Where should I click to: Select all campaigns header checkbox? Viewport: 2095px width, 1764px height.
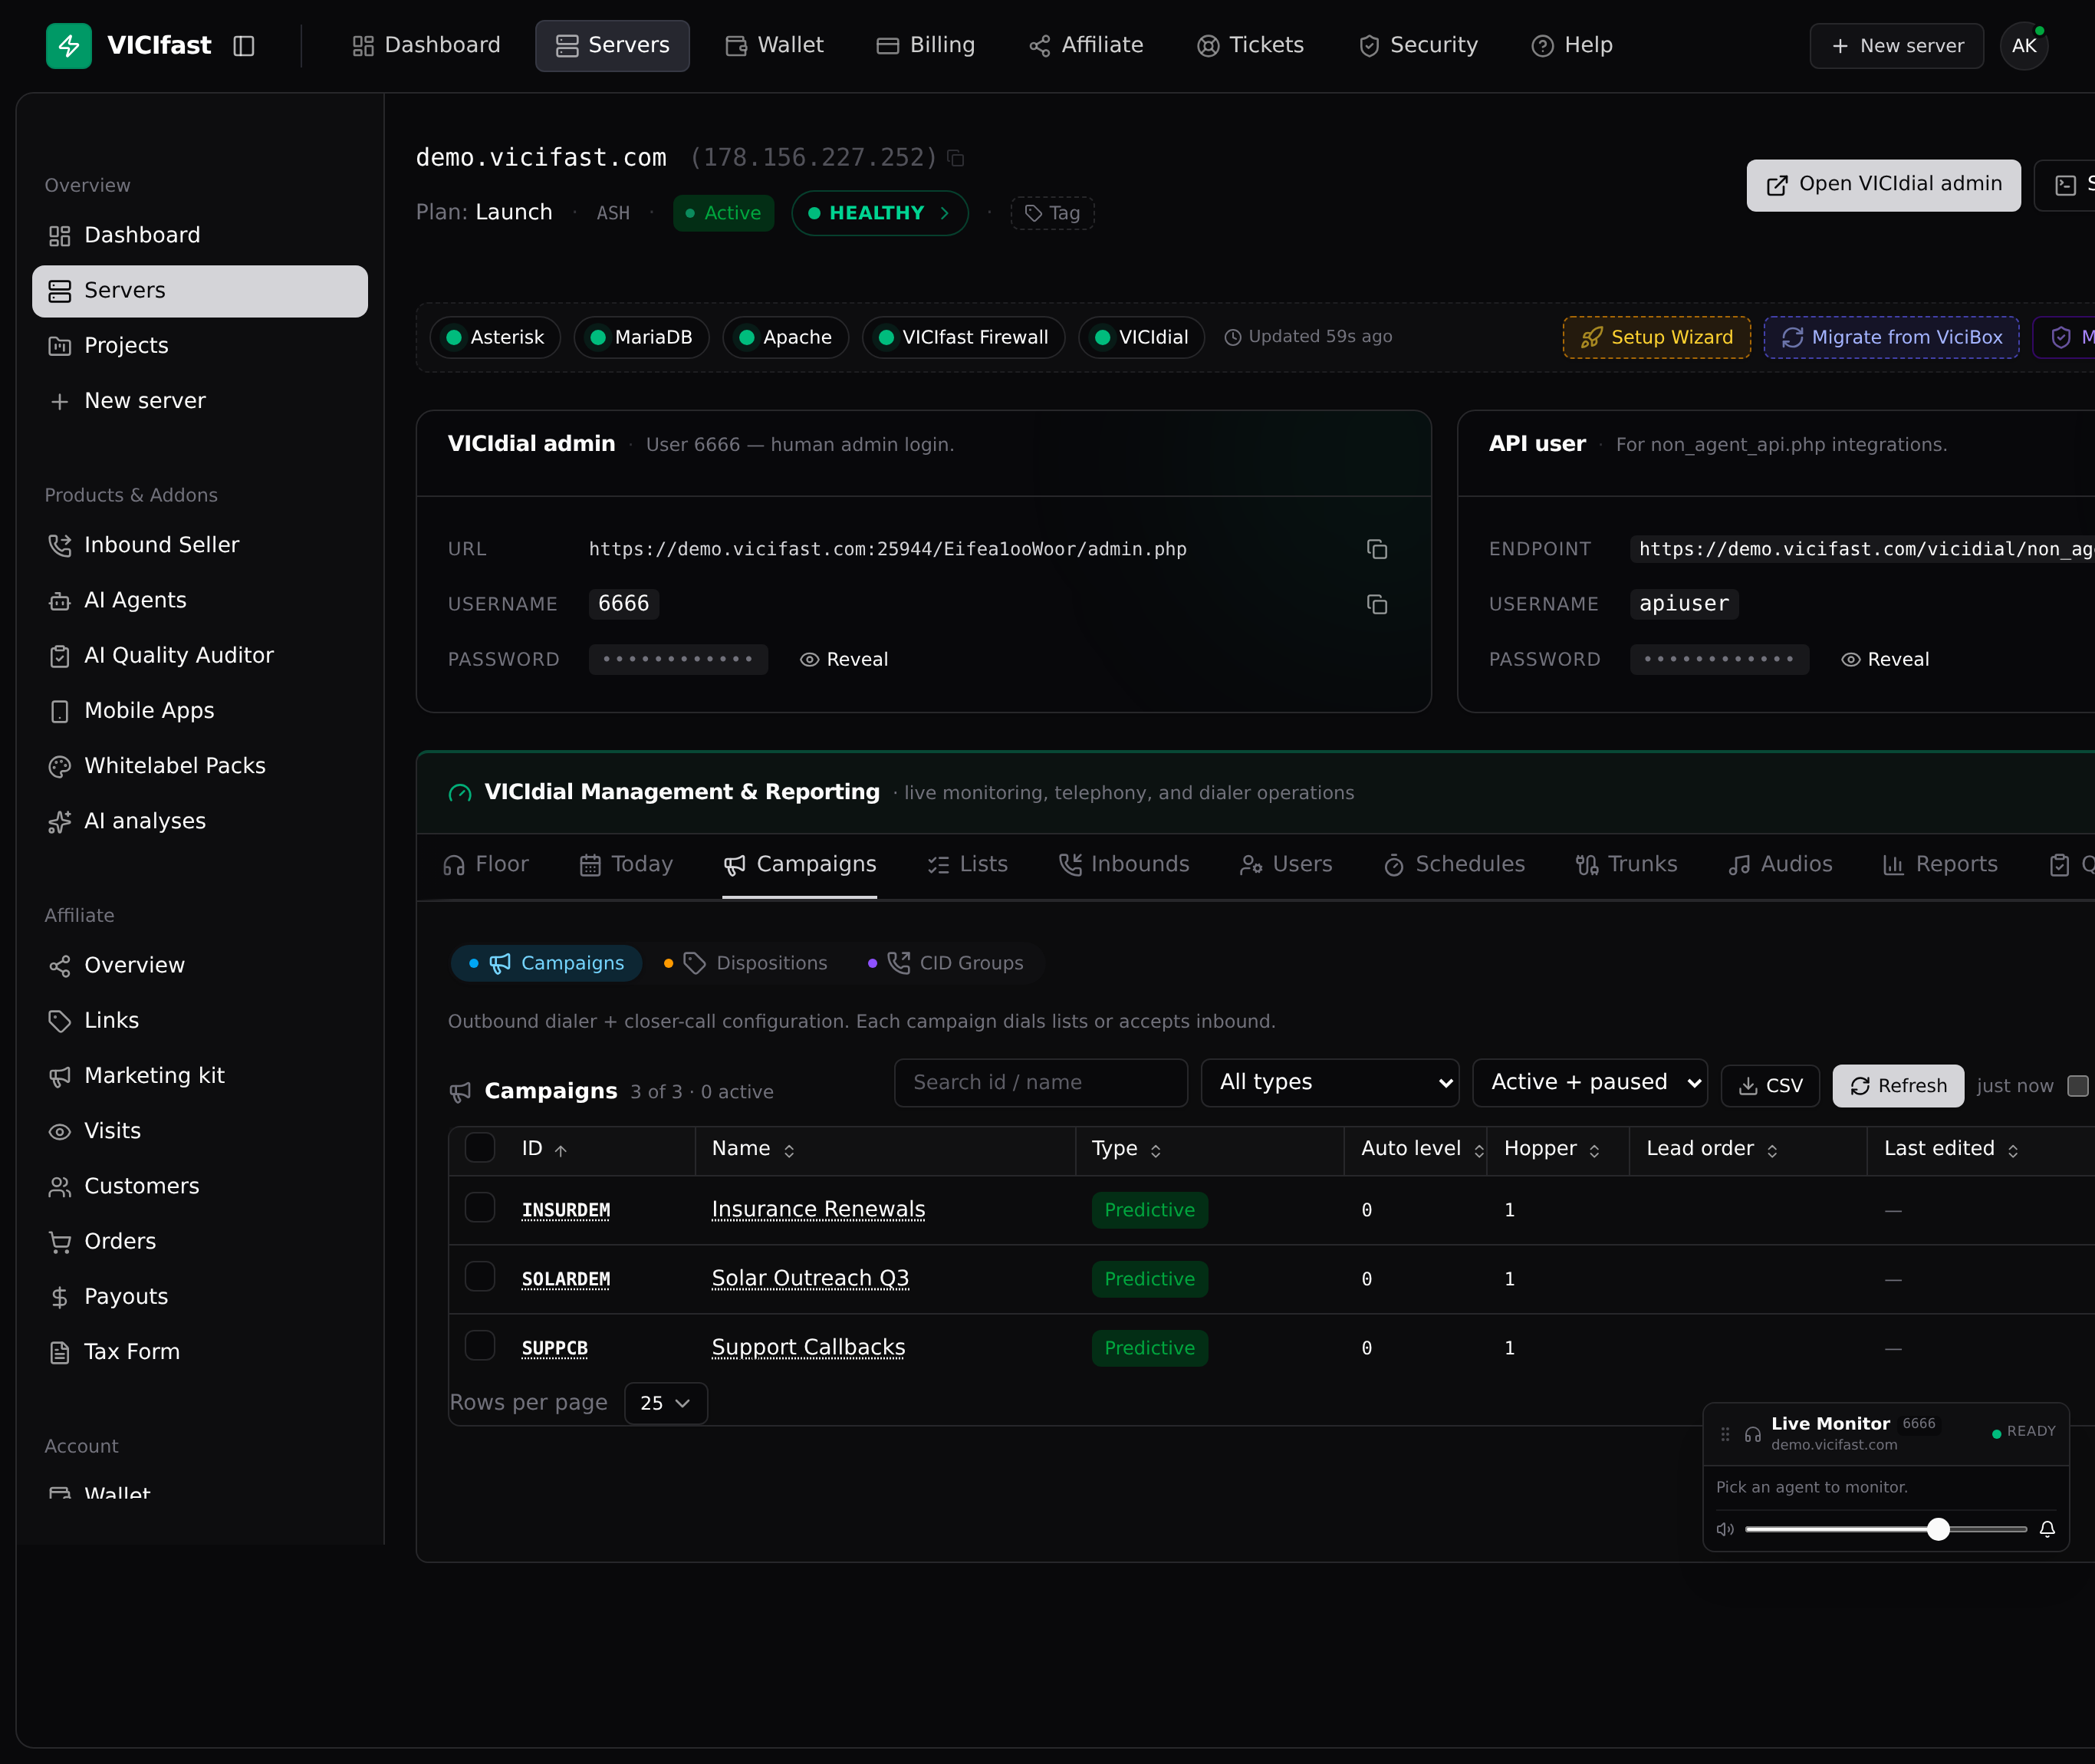[480, 1147]
